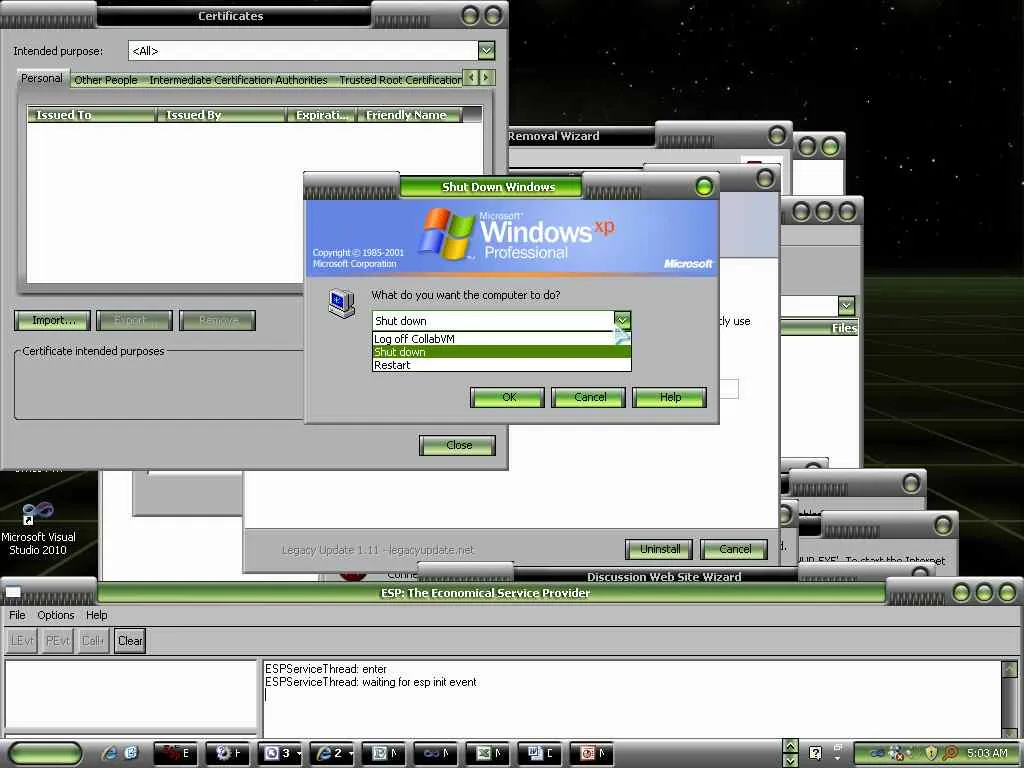Image resolution: width=1024 pixels, height=768 pixels.
Task: Open the ESP window's system menu icon
Action: pyautogui.click(x=13, y=592)
